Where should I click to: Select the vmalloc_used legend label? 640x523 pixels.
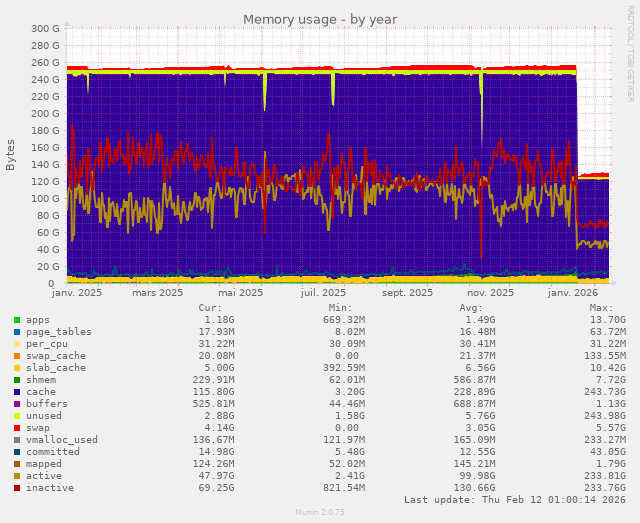tap(61, 440)
